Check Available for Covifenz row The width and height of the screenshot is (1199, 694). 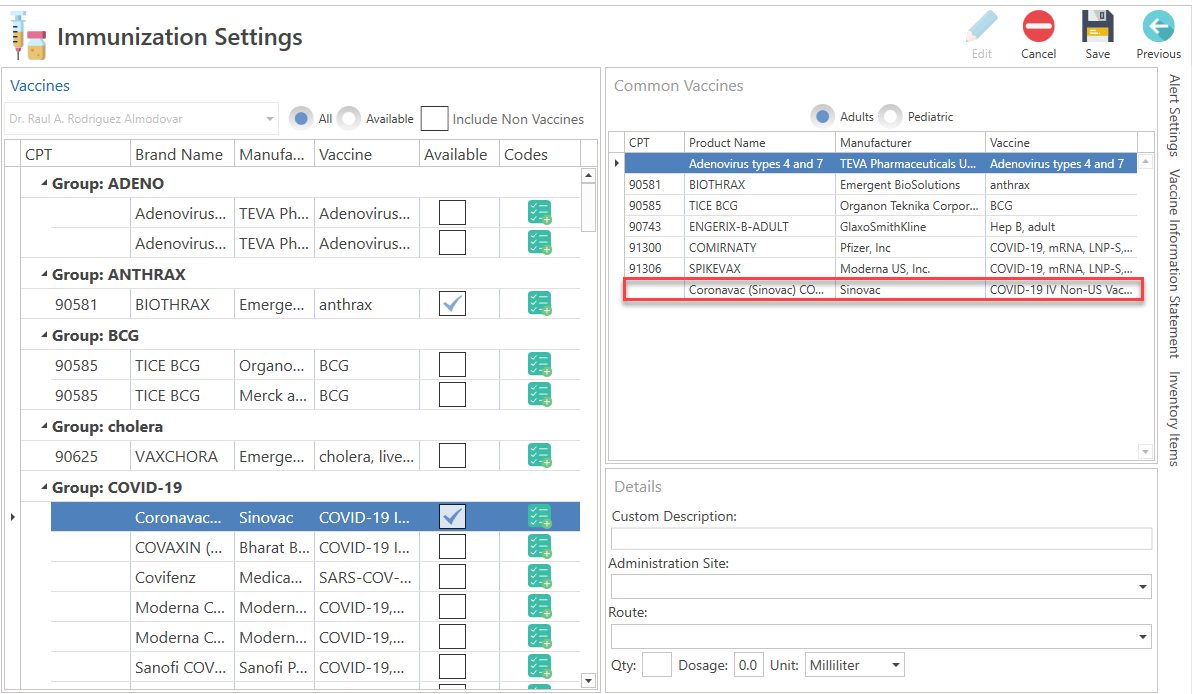coord(453,576)
